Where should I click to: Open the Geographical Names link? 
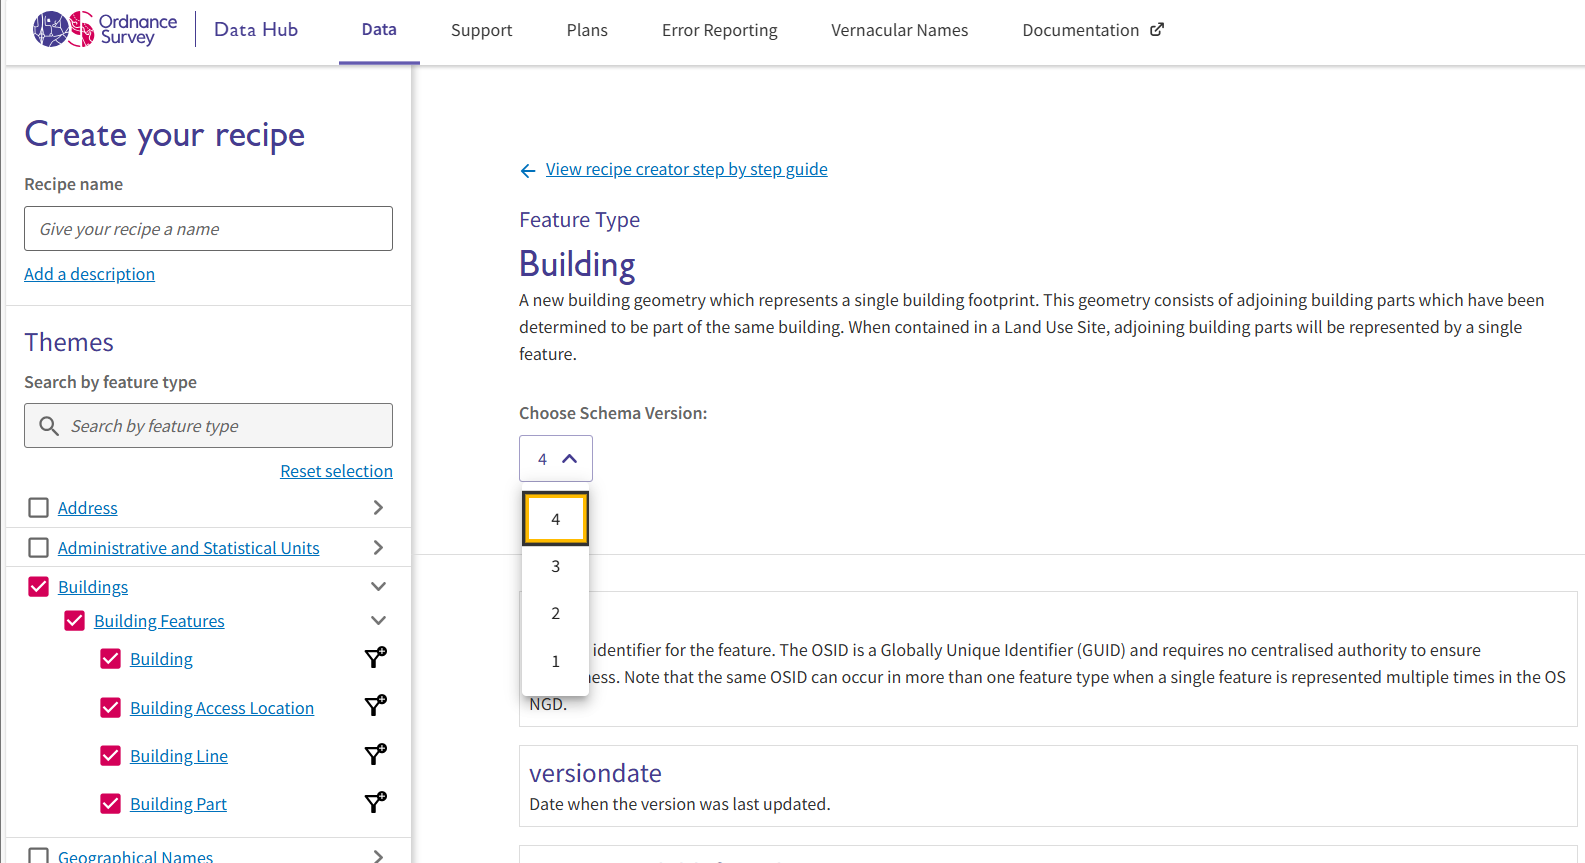coord(135,856)
